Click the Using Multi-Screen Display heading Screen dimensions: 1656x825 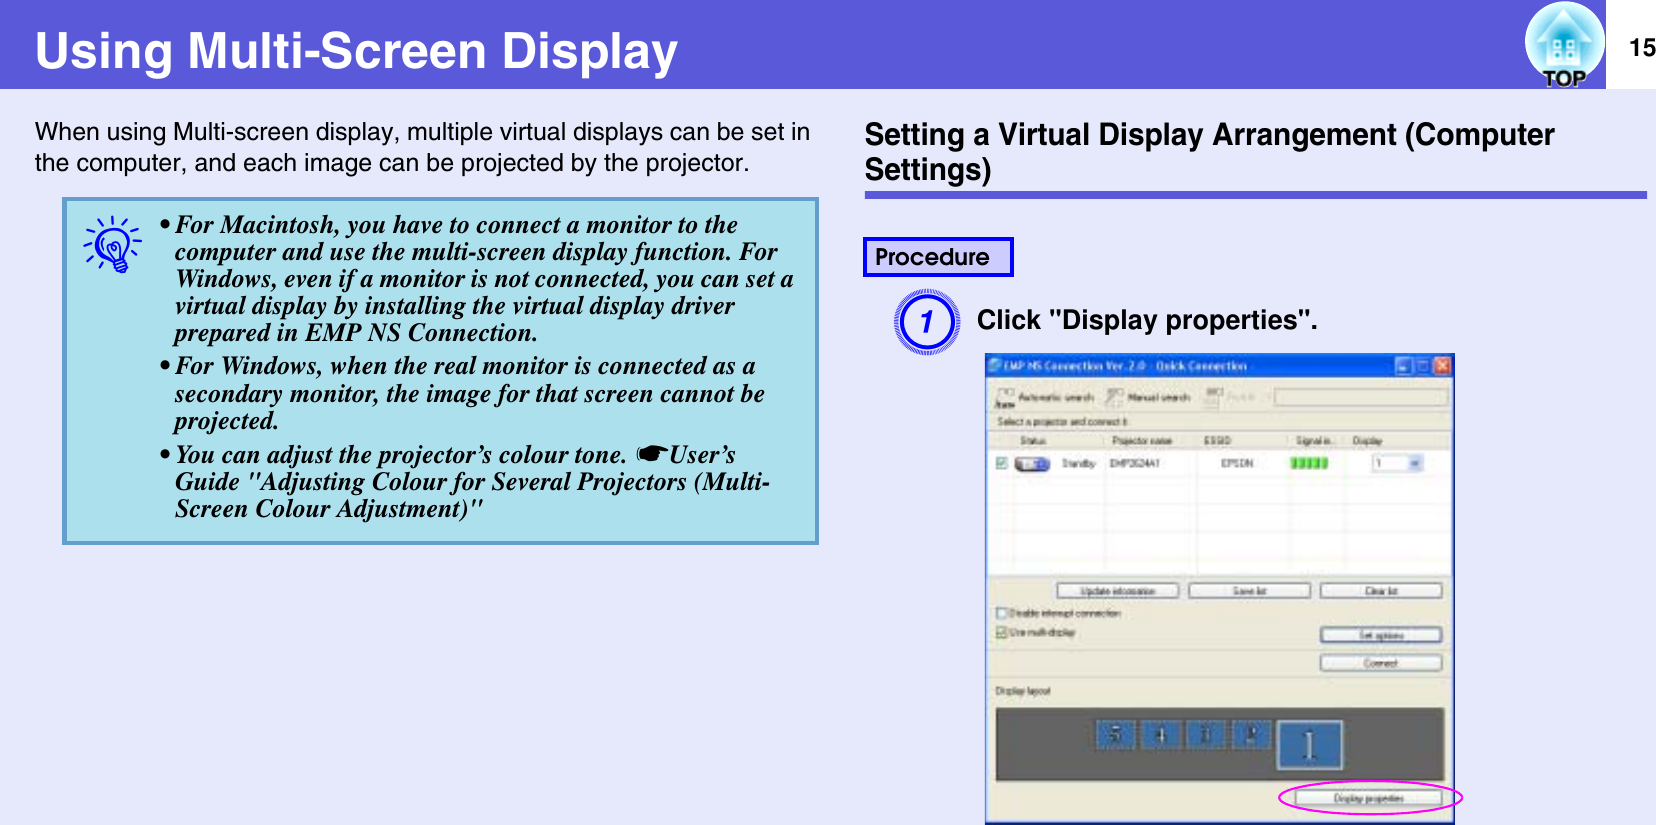(356, 50)
